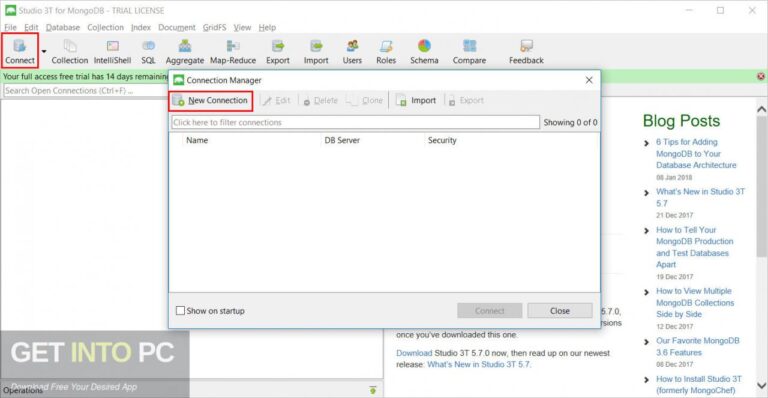Open 'How to Install Studio 3T' post
This screenshot has width=768, height=398.
pyautogui.click(x=699, y=384)
